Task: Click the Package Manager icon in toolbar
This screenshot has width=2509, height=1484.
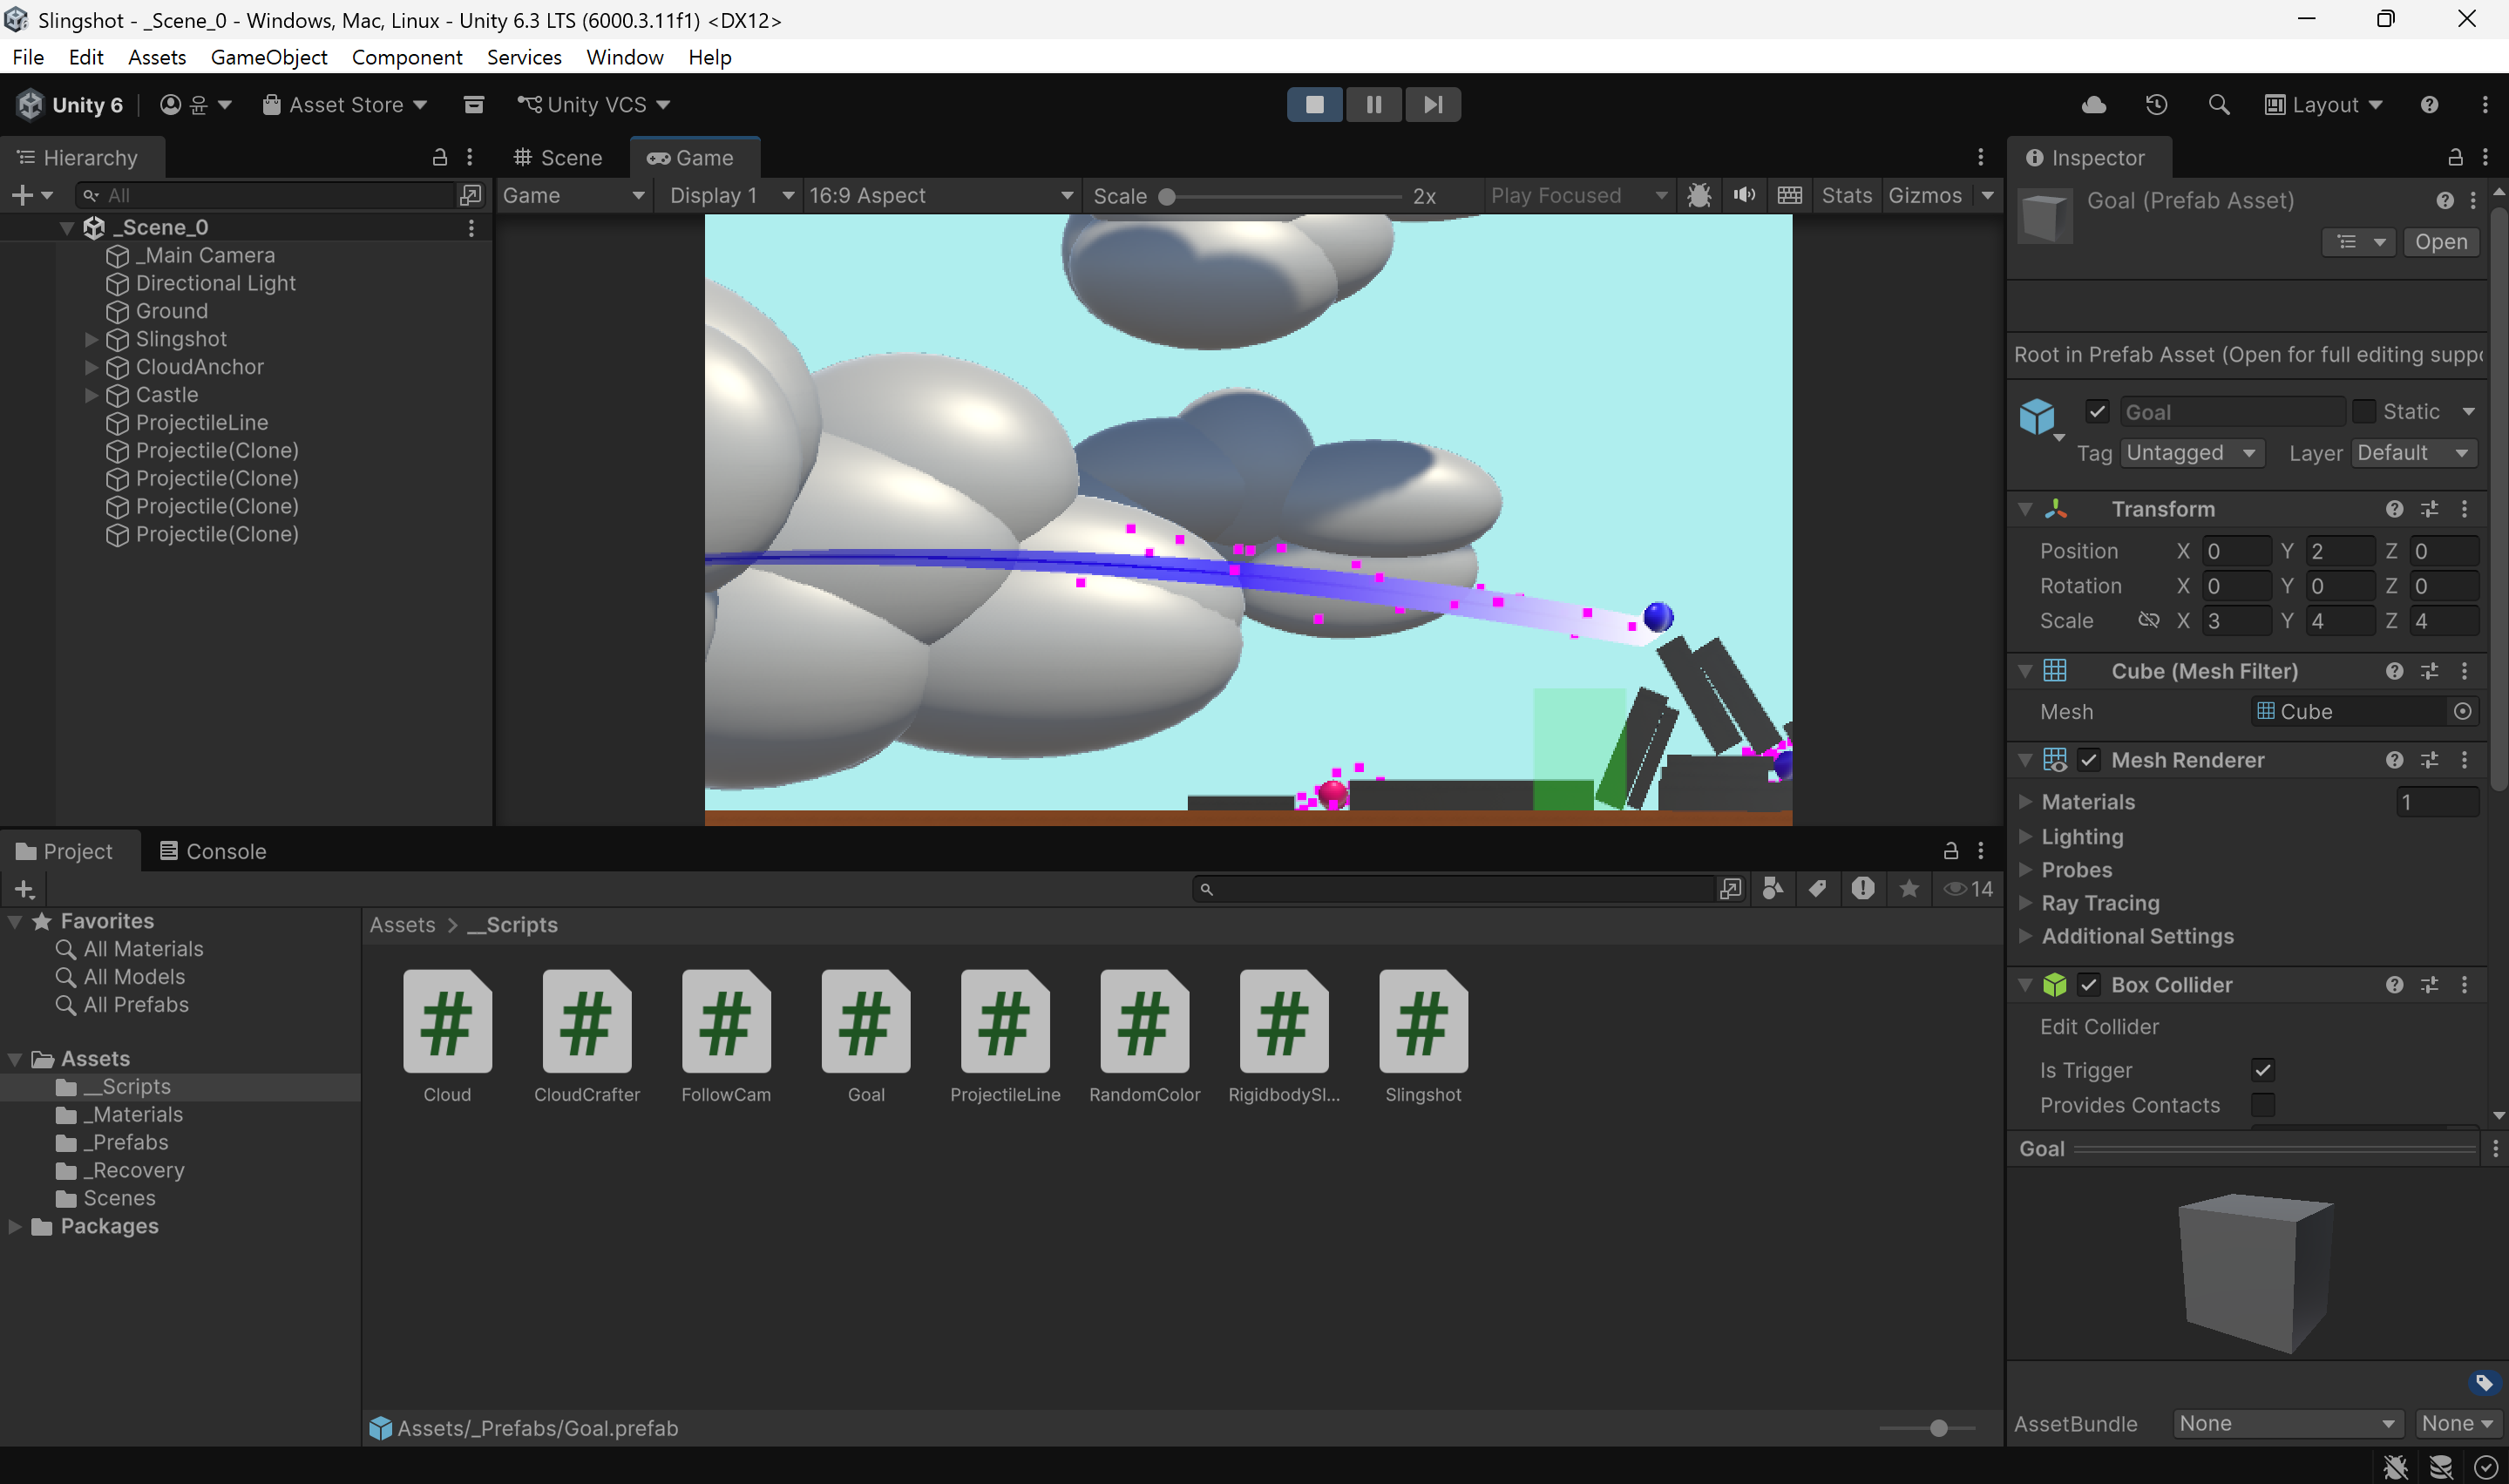Action: click(x=474, y=105)
